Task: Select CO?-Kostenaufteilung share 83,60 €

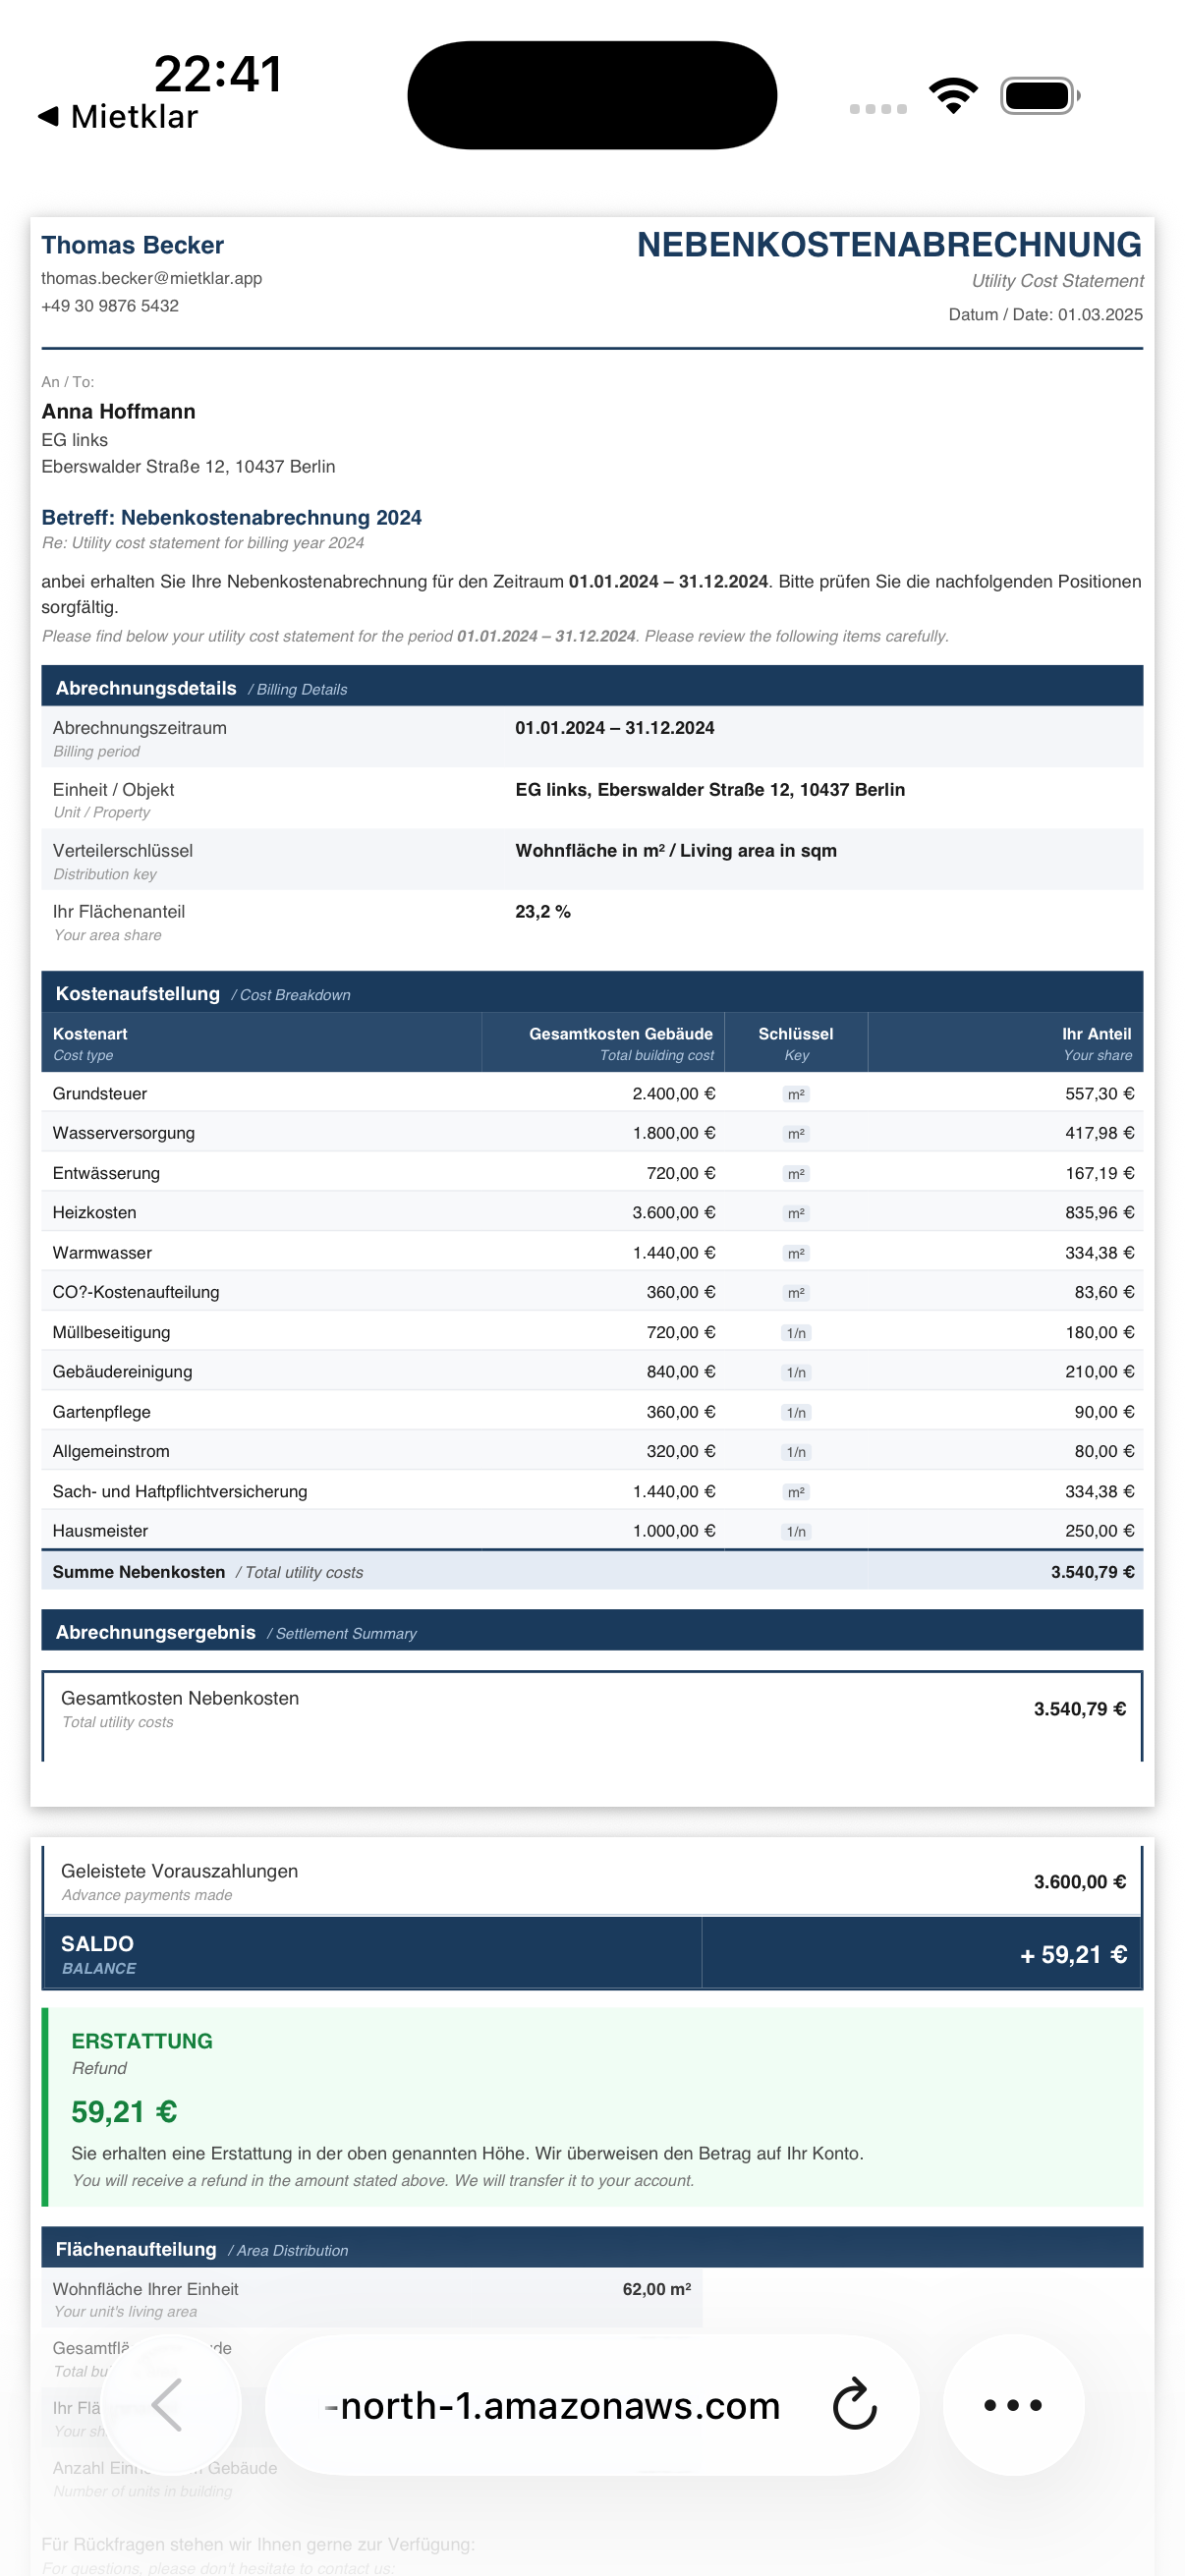Action: point(1104,1292)
